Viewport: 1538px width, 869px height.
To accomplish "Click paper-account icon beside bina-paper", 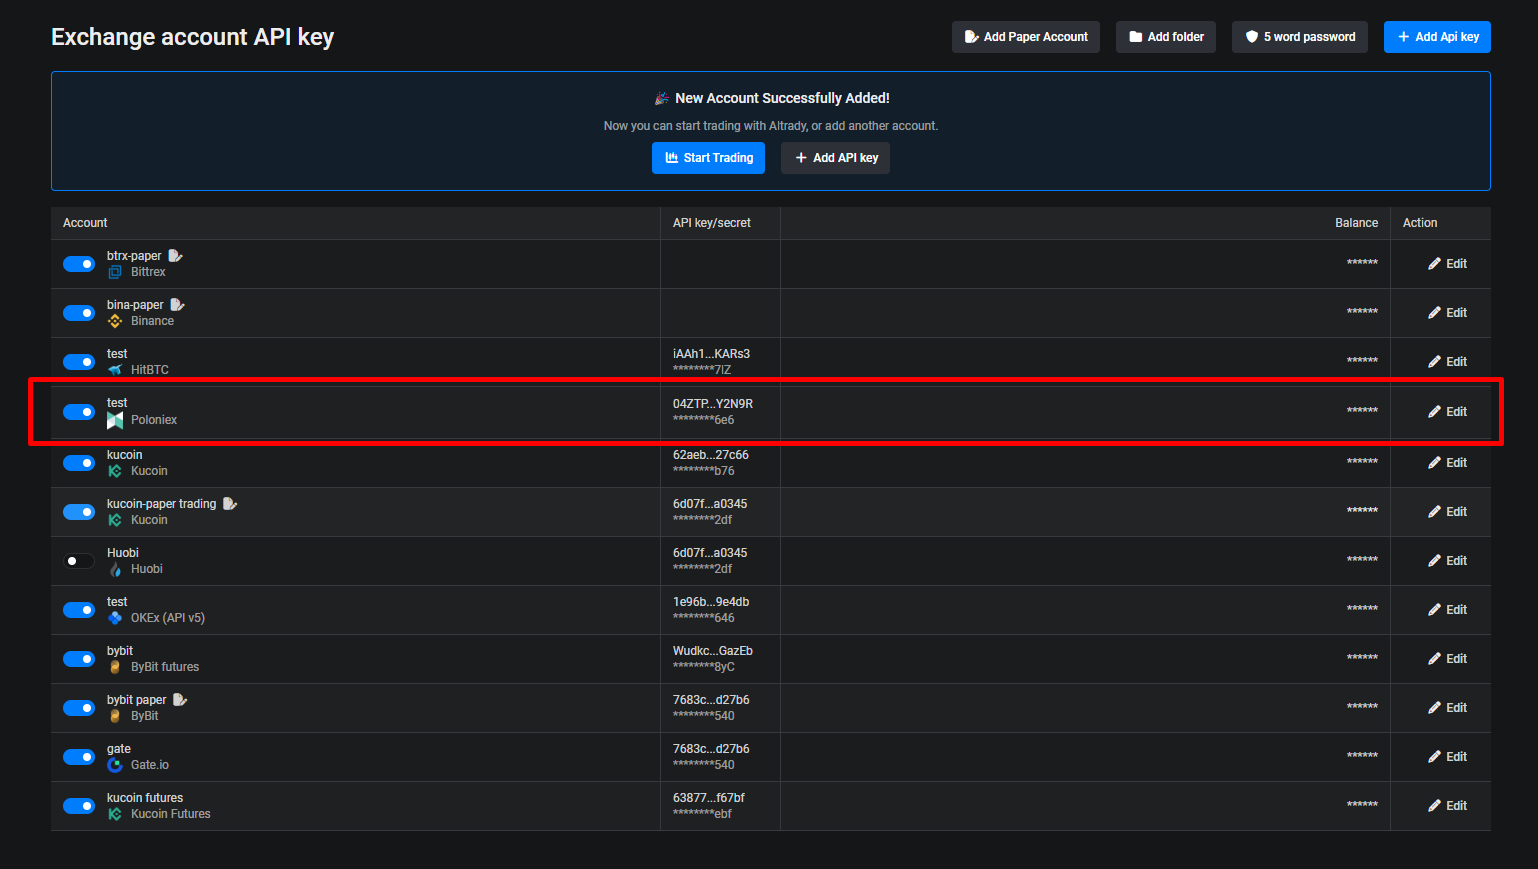I will point(177,305).
